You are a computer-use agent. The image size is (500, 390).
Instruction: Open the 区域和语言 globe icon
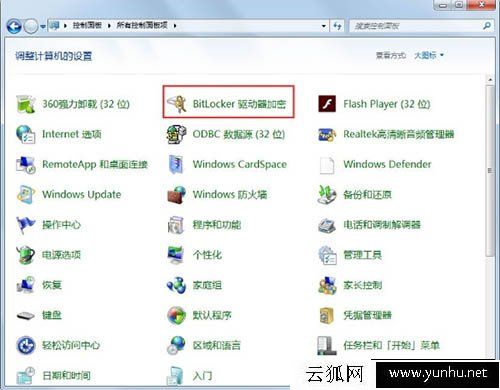177,346
